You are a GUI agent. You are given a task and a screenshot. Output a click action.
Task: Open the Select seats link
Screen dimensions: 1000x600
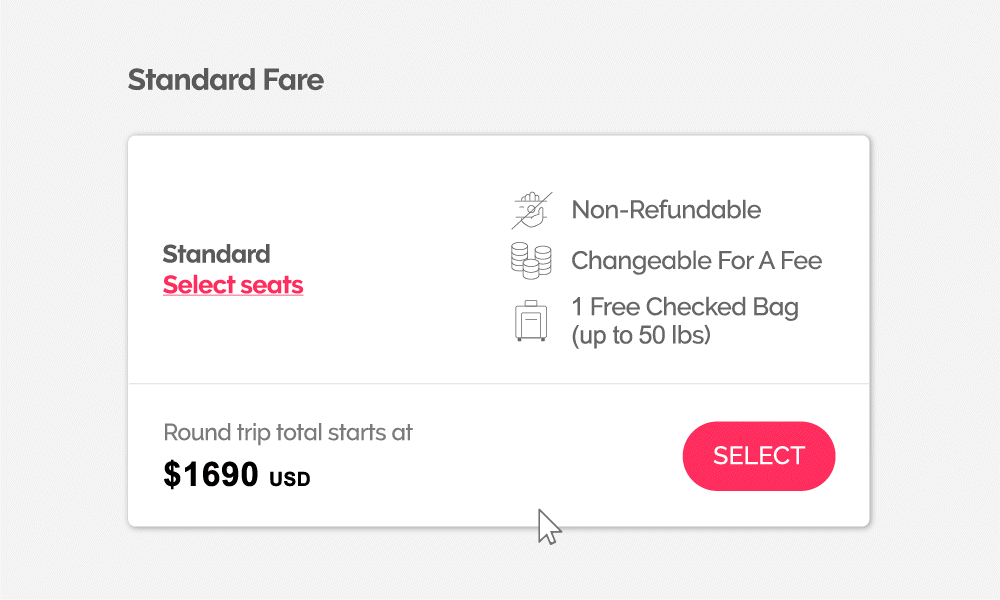[x=233, y=285]
